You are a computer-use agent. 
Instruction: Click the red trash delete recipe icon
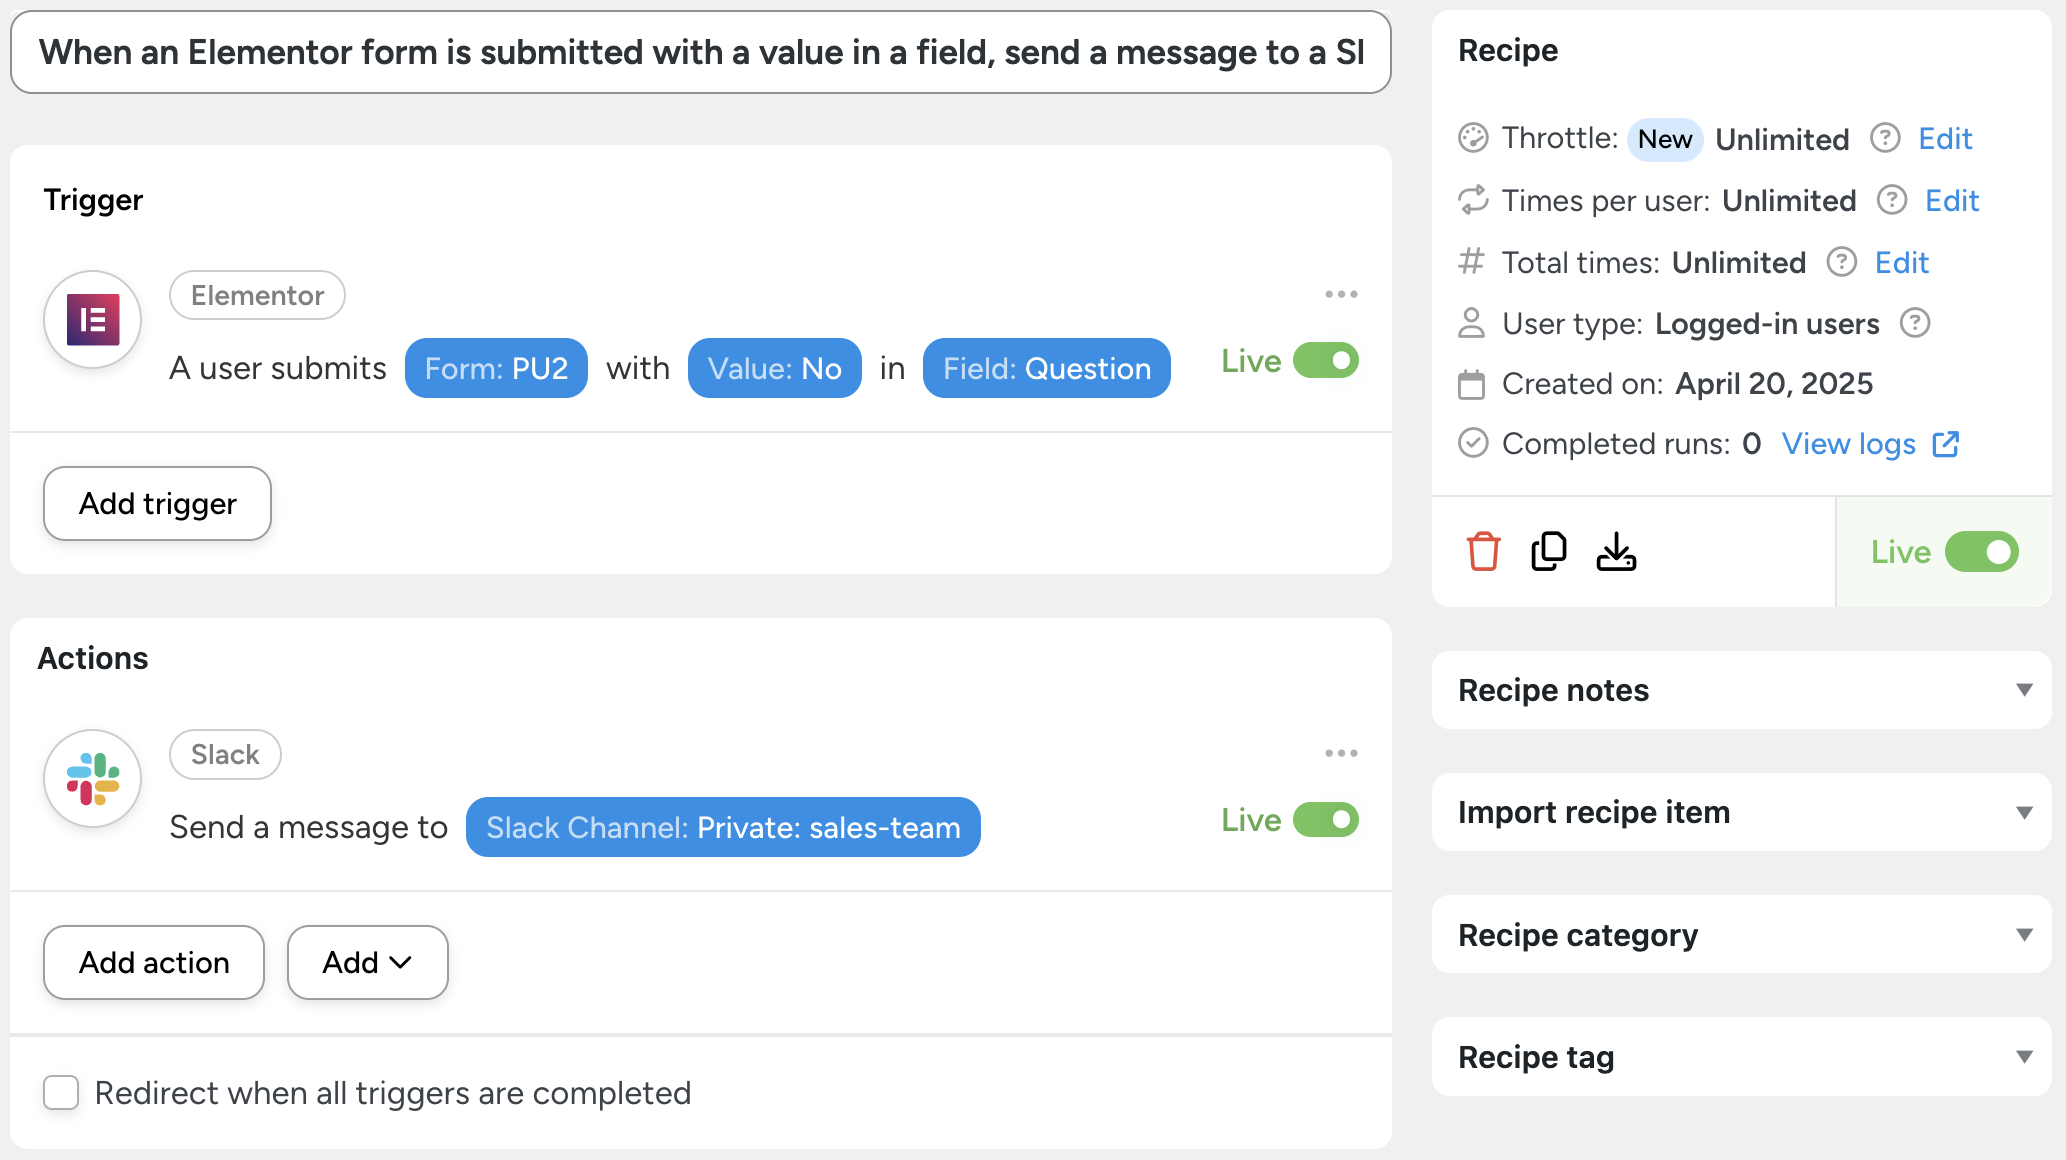(1483, 551)
